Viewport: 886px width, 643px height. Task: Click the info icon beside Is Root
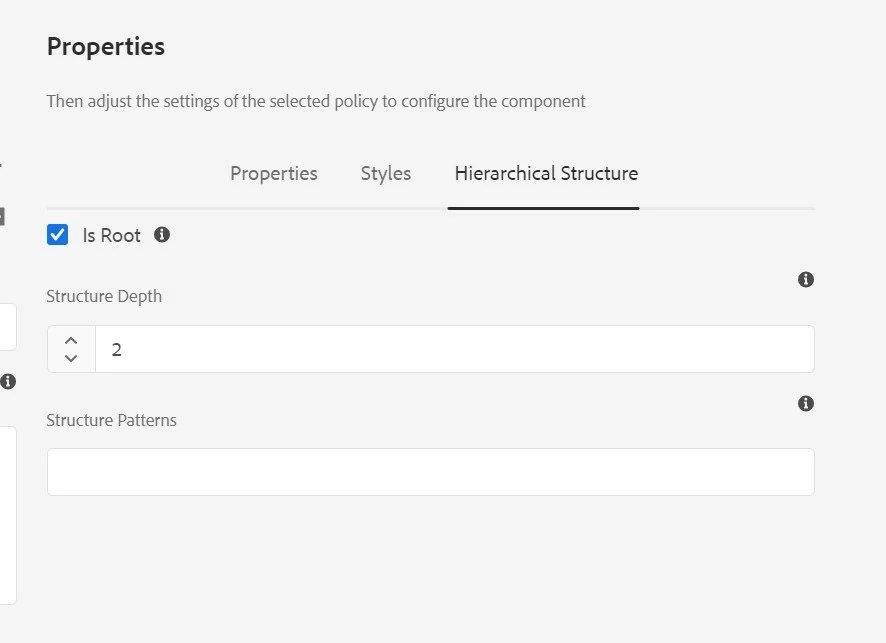point(162,235)
